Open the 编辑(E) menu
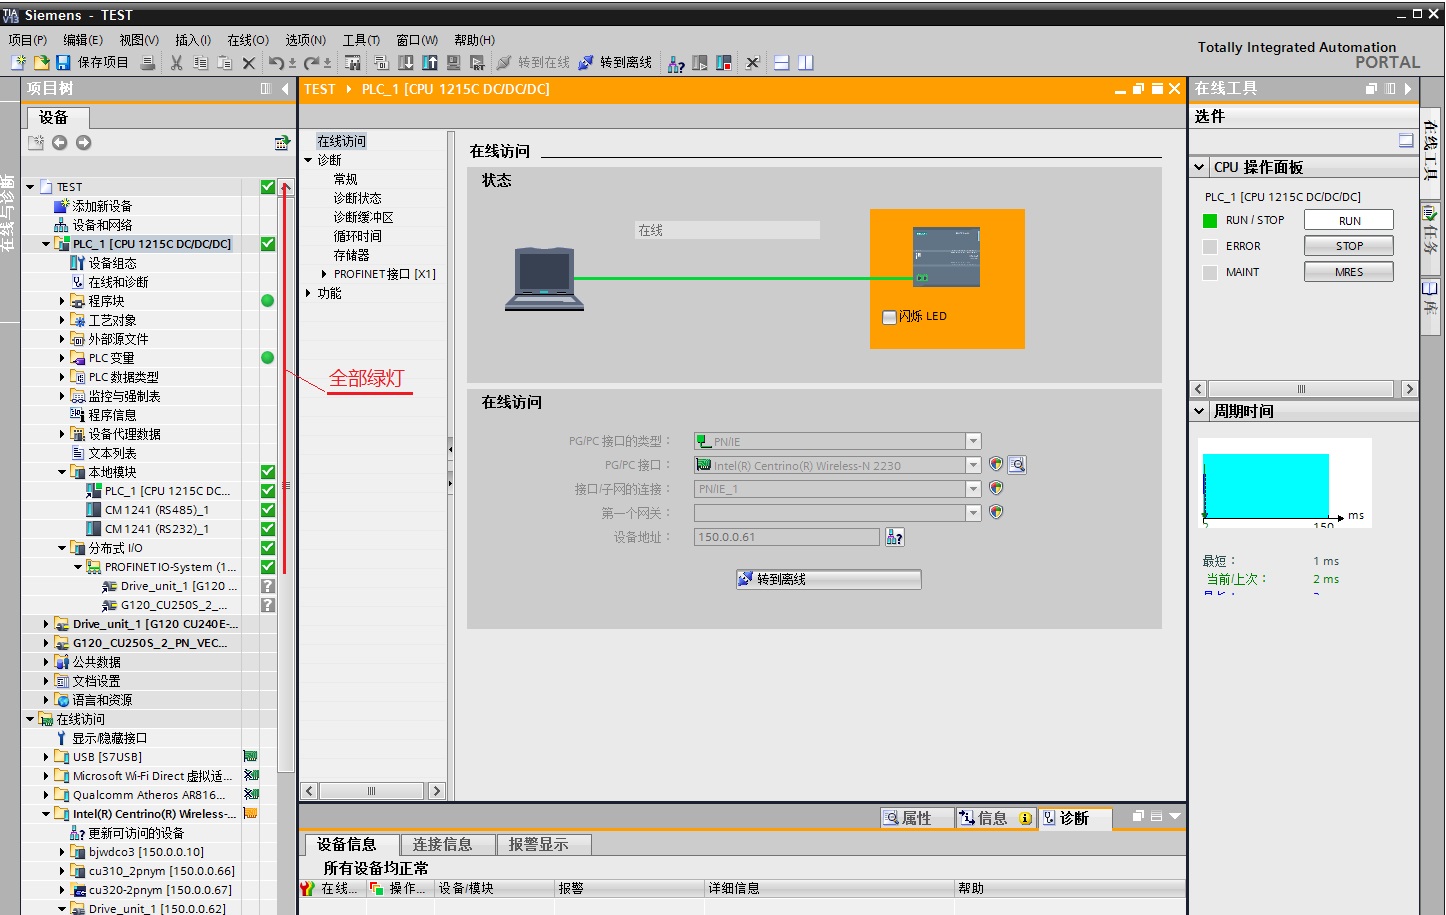Viewport: 1446px width, 915px height. [83, 40]
